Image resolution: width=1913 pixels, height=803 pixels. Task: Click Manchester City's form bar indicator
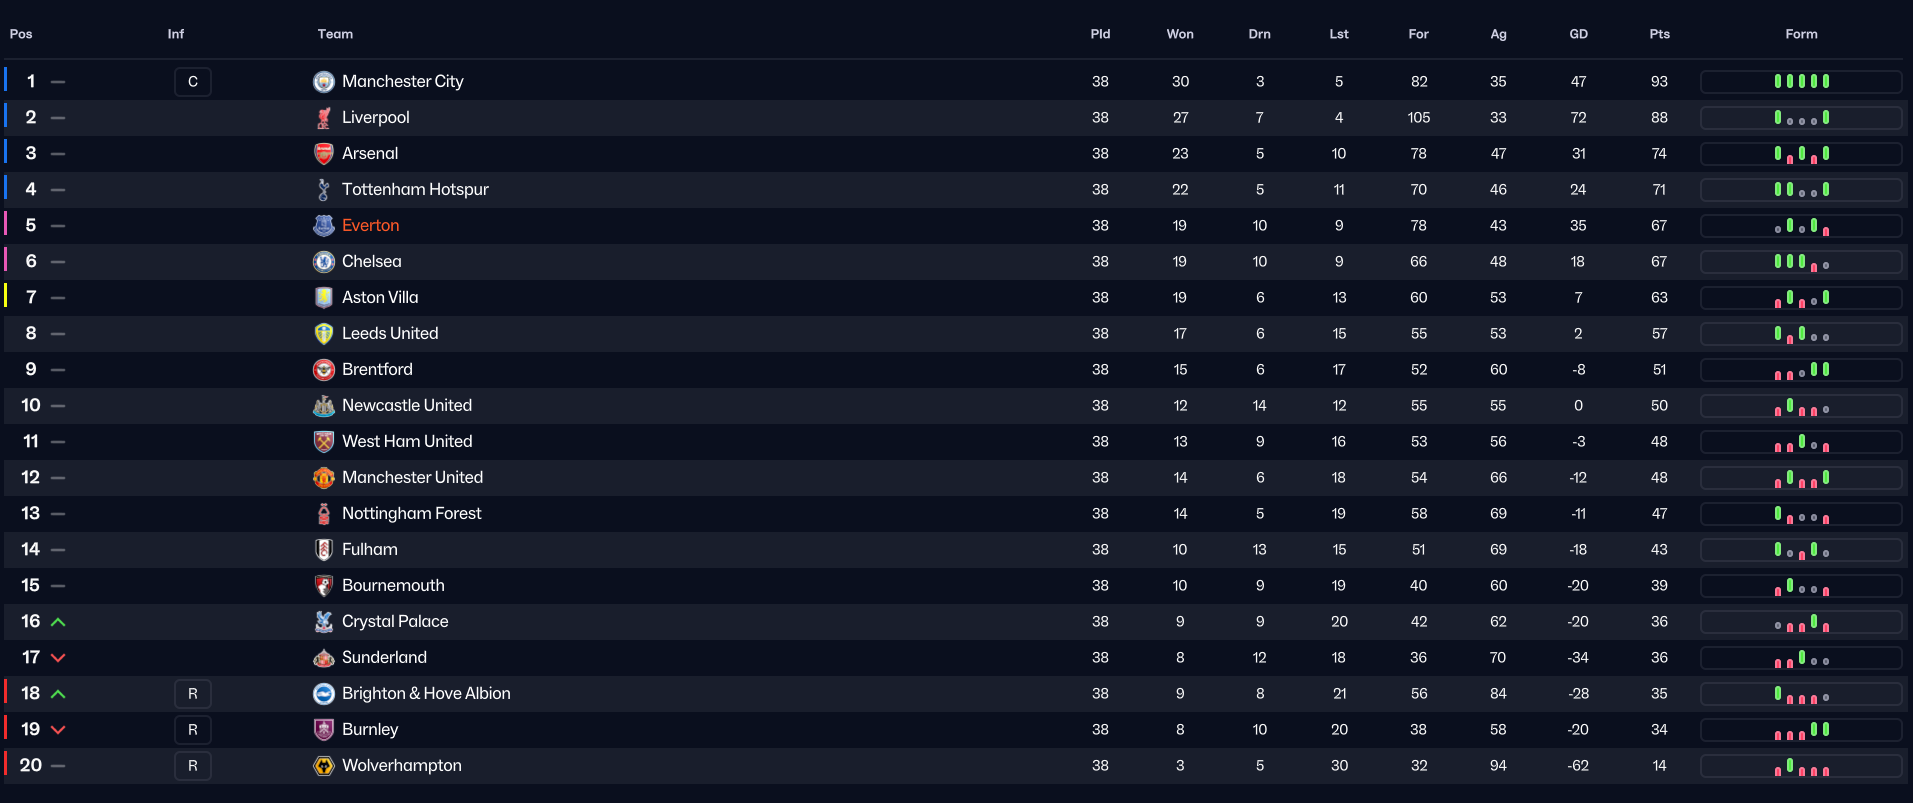point(1801,82)
